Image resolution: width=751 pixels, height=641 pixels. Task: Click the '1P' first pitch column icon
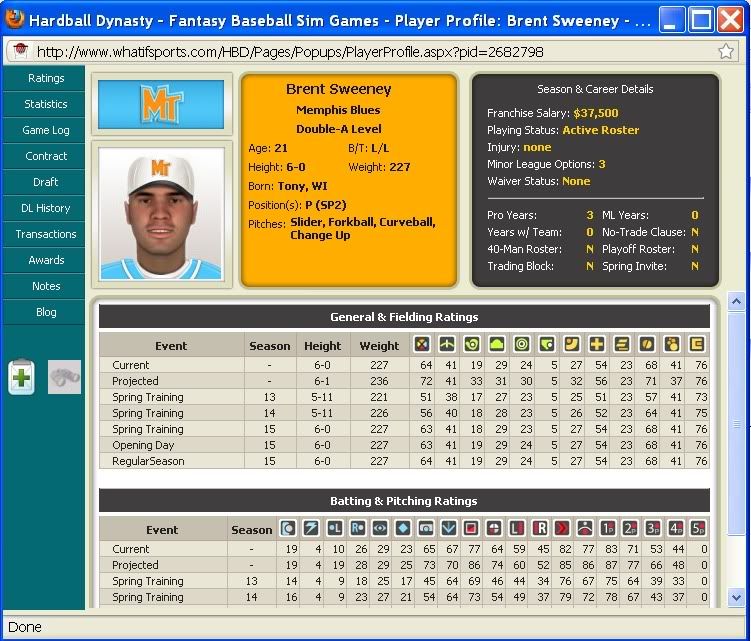608,529
